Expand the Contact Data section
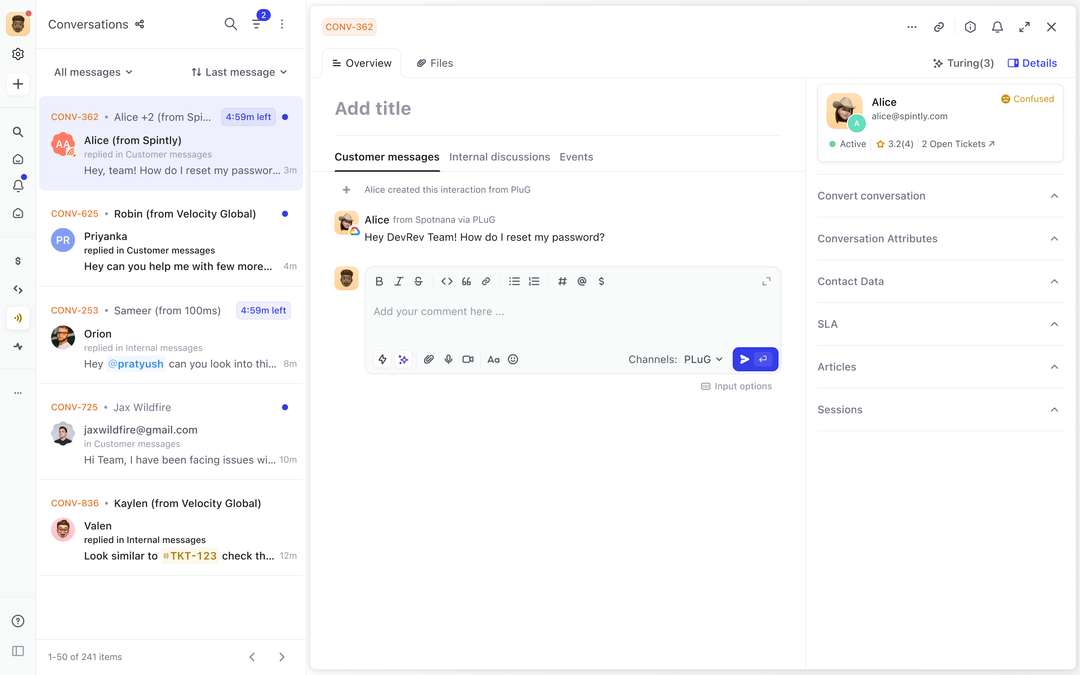The width and height of the screenshot is (1080, 675). pos(939,282)
